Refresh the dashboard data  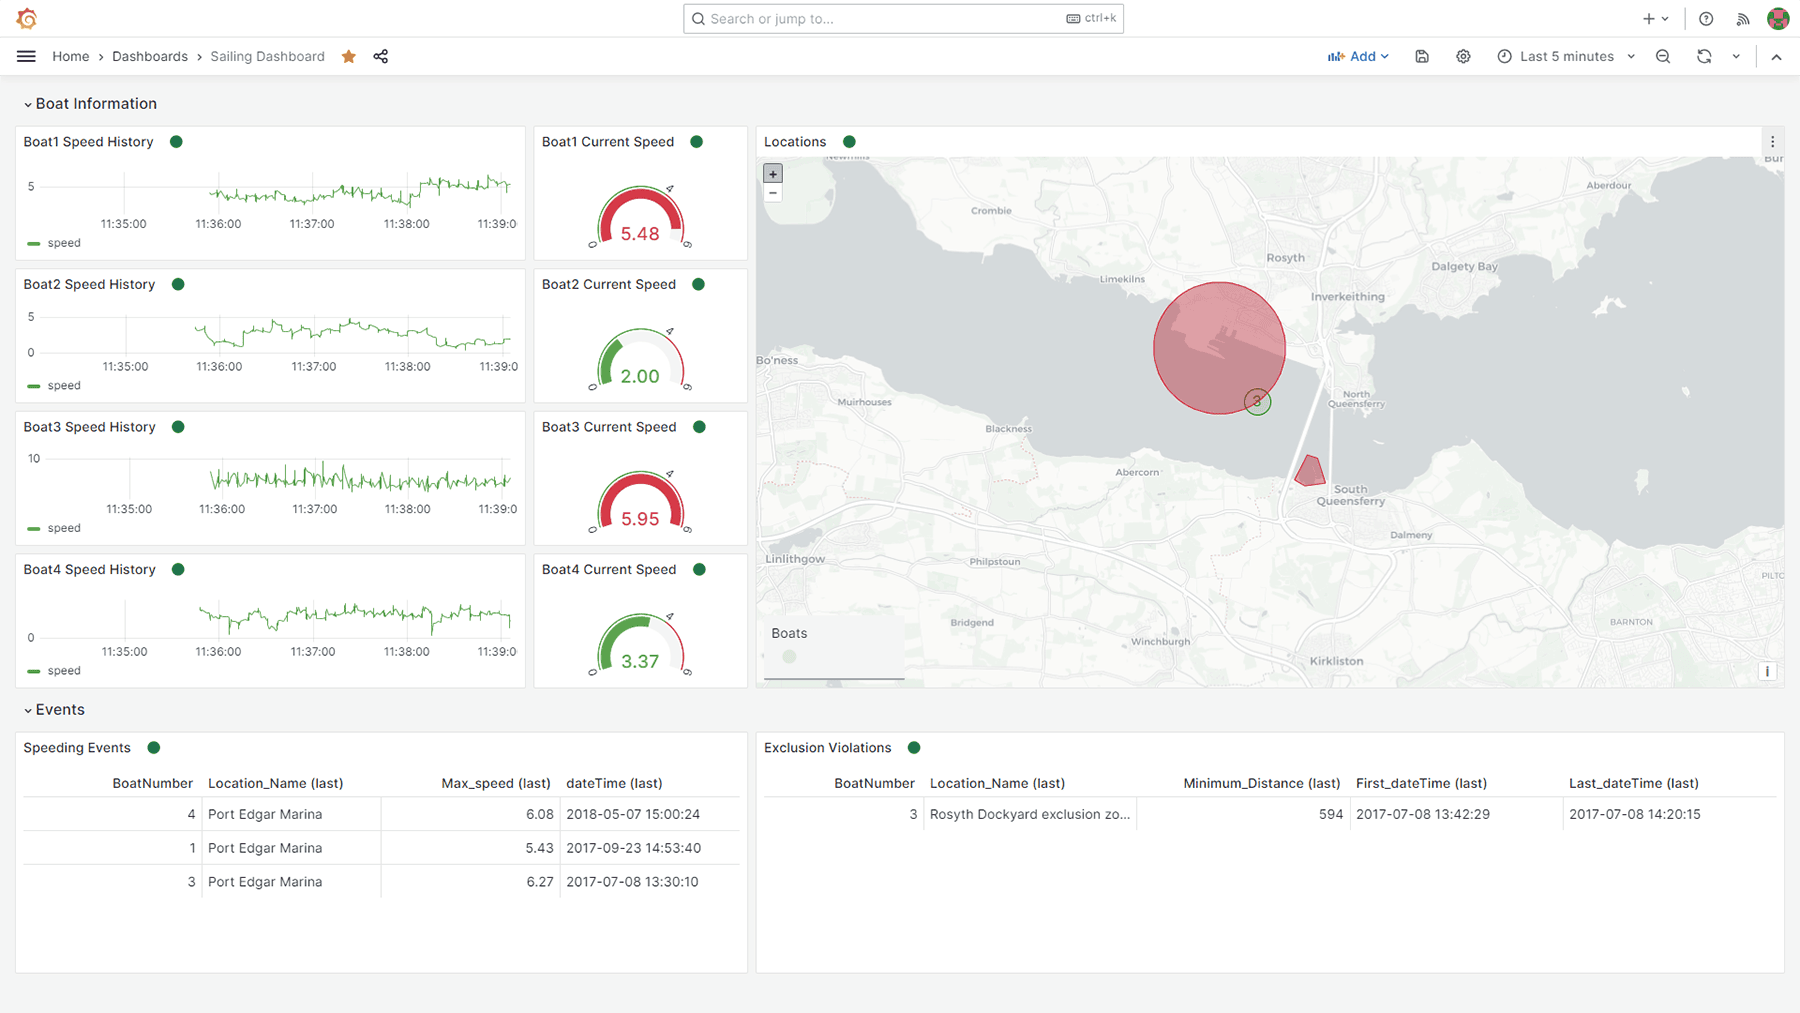[1703, 56]
